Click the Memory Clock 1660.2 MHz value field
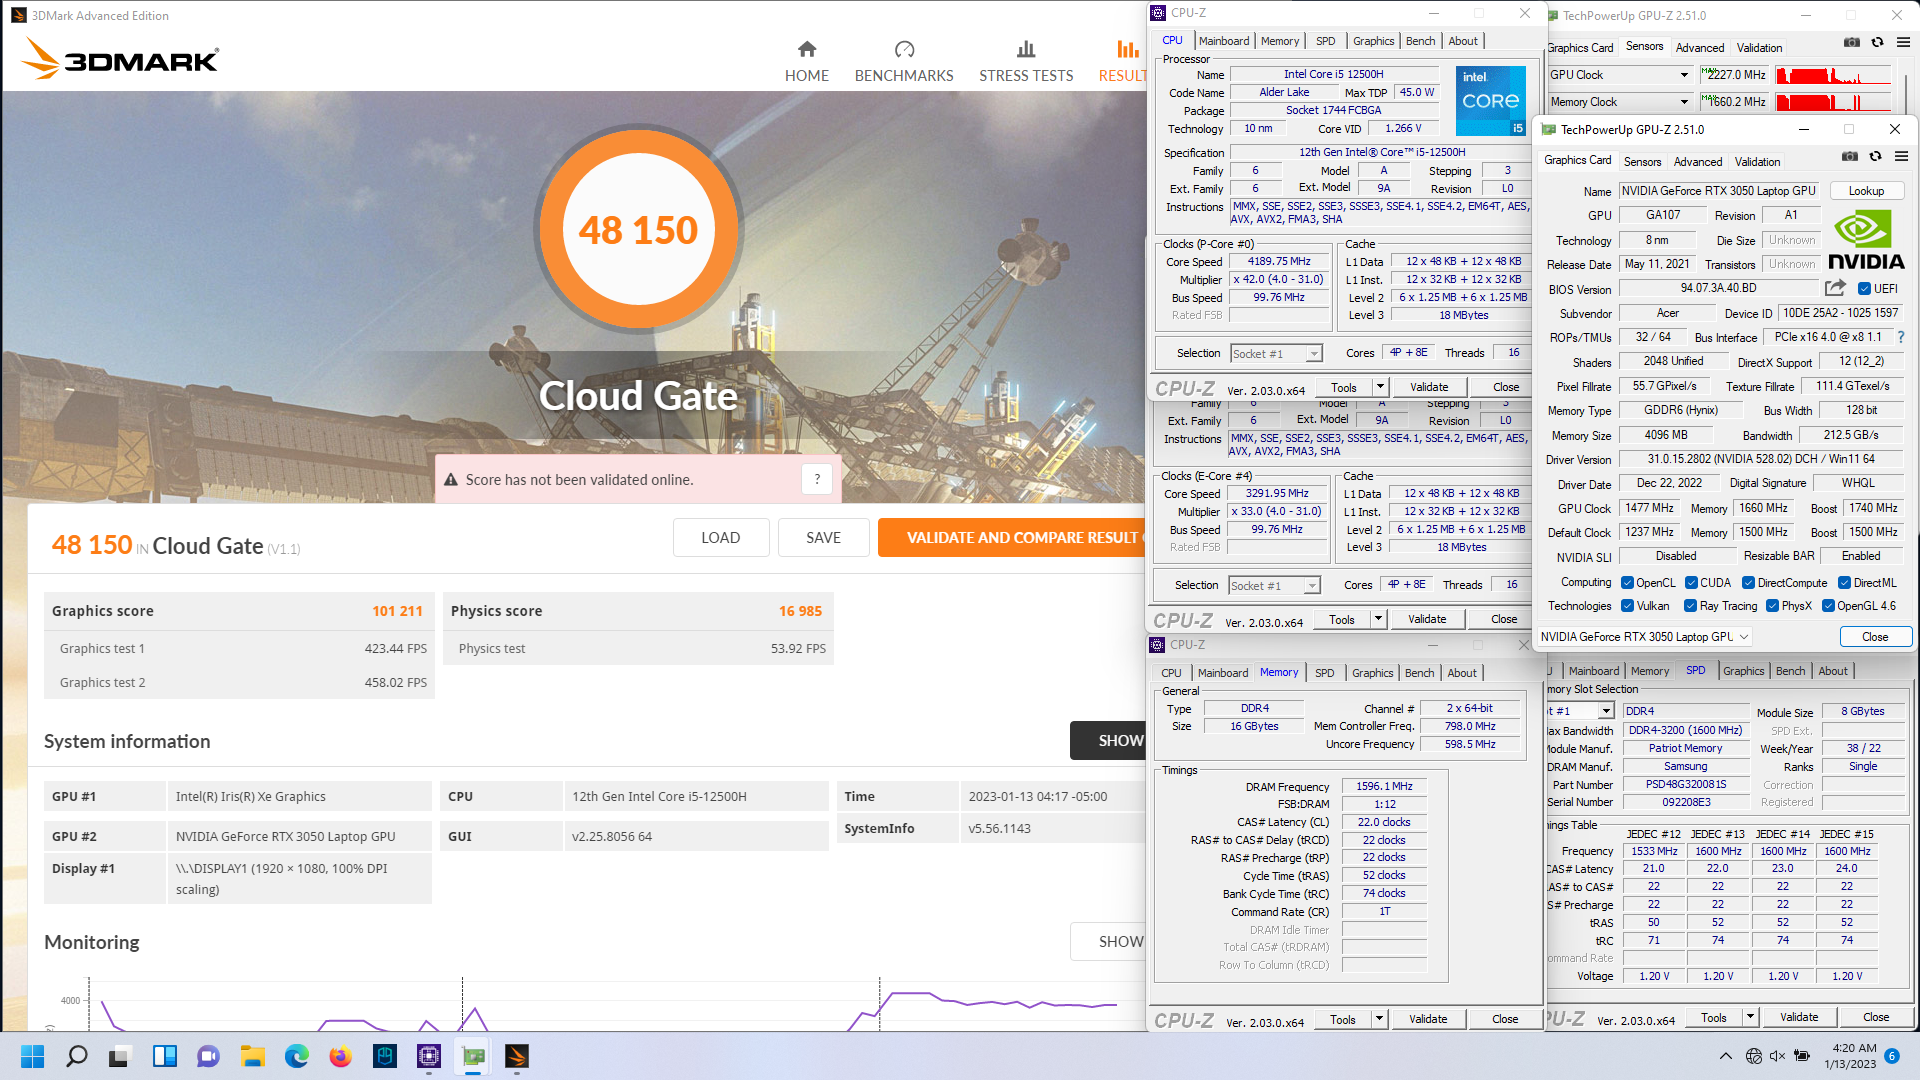1920x1080 pixels. coord(1734,102)
